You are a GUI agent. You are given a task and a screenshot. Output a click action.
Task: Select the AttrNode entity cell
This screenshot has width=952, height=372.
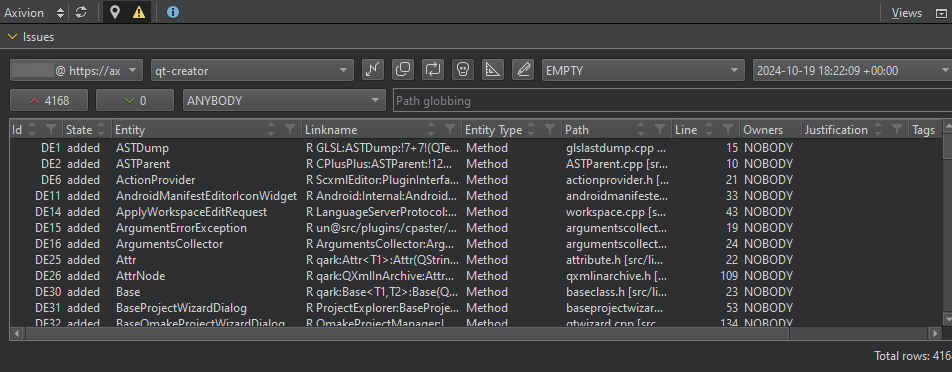click(x=206, y=276)
